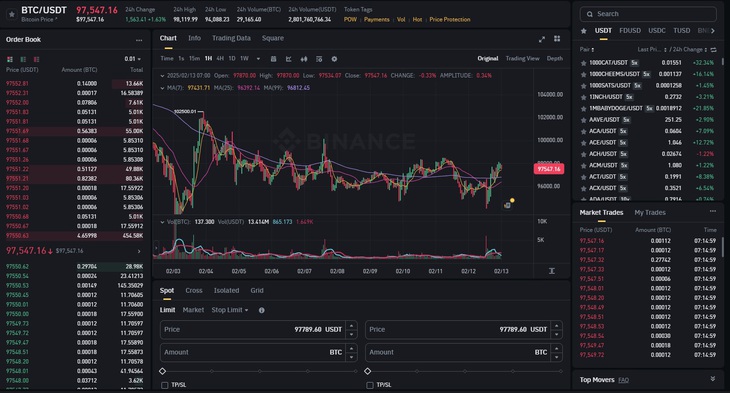
Task: Select the 4H chart interval
Action: (220, 59)
